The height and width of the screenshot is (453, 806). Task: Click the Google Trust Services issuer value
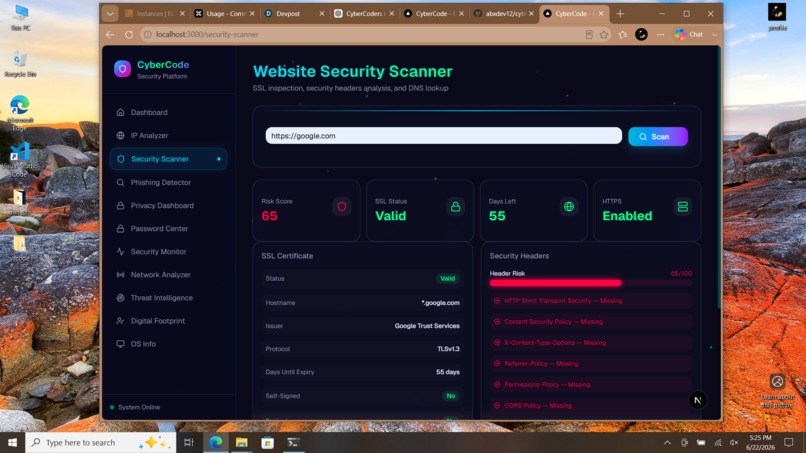(427, 326)
